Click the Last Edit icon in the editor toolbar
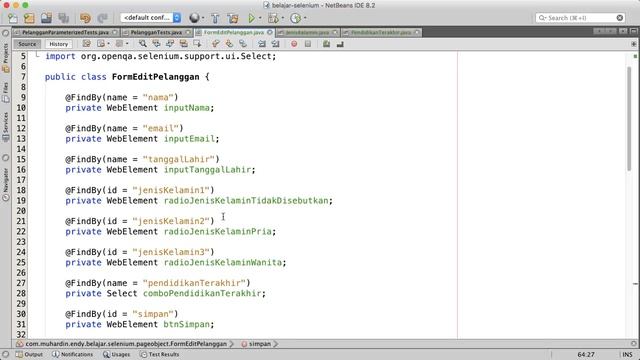Screen dimensions: 640x360 [87, 44]
